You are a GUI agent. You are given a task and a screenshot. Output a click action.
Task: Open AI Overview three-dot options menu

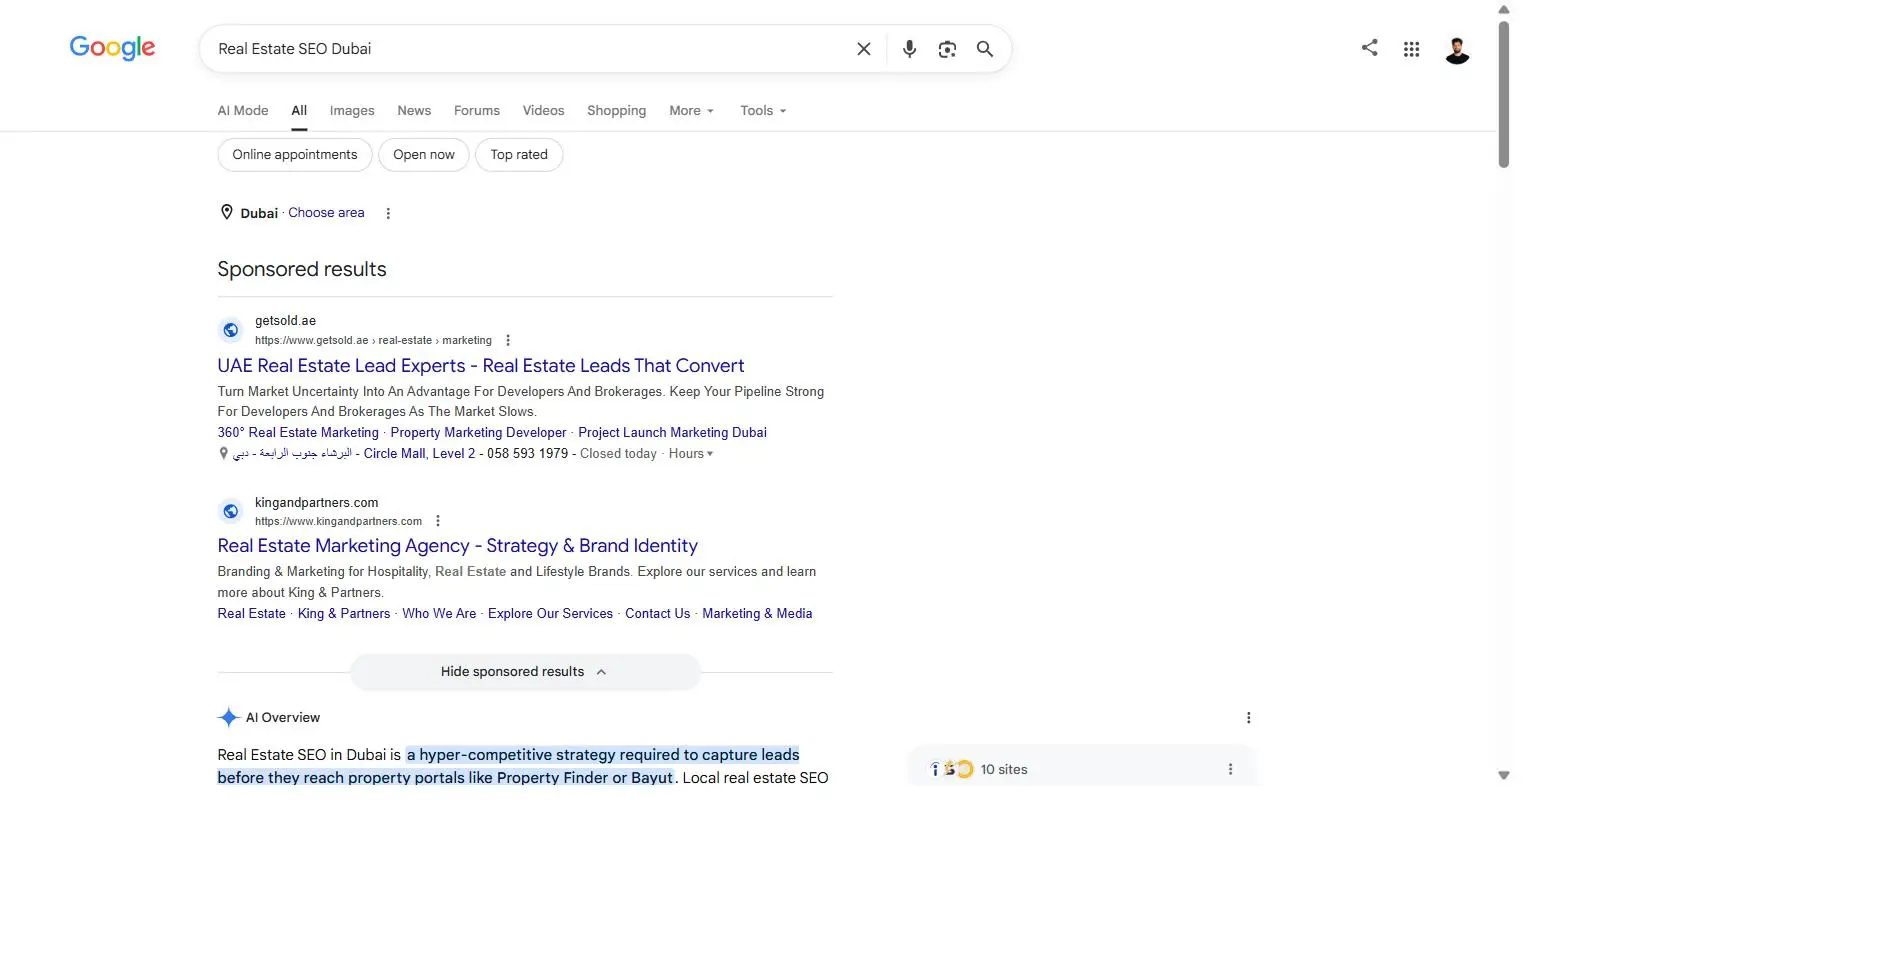[1248, 717]
